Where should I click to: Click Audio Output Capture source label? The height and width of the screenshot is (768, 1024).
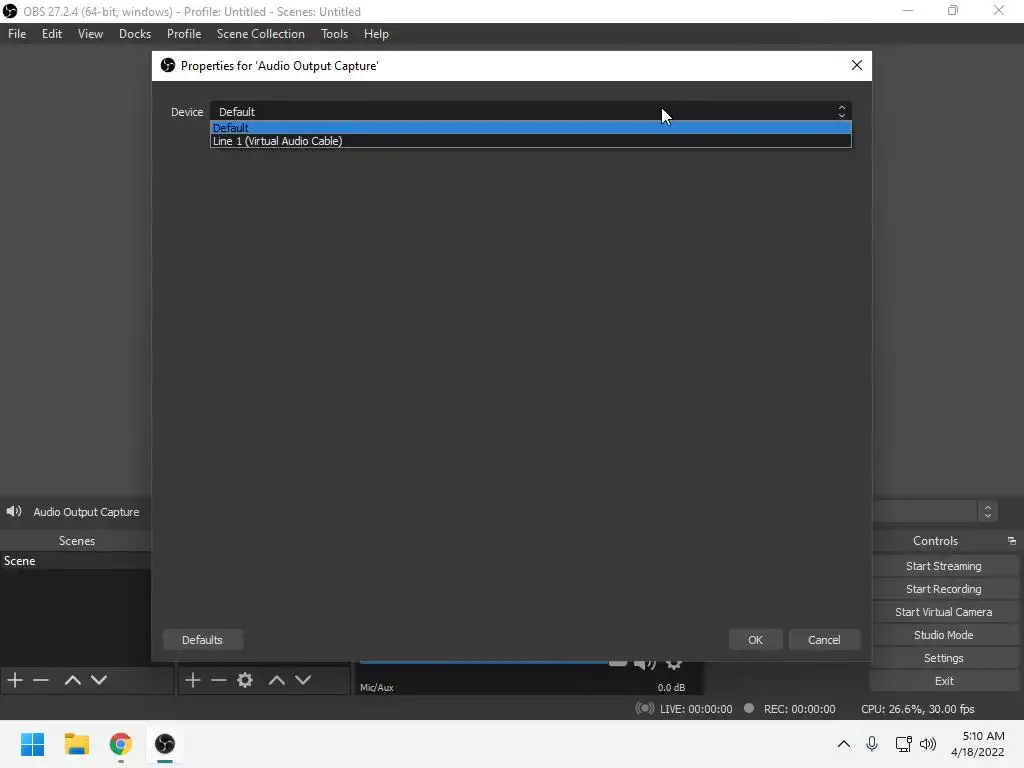86,512
